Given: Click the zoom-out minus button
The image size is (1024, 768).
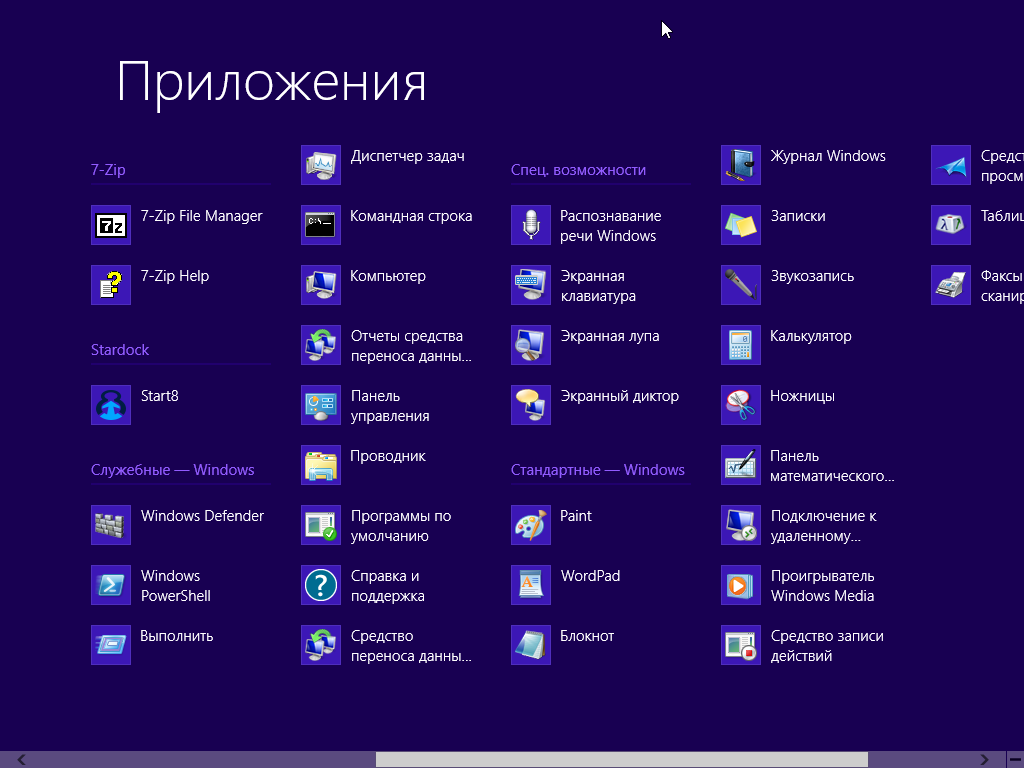Looking at the screenshot, I should 1016,760.
